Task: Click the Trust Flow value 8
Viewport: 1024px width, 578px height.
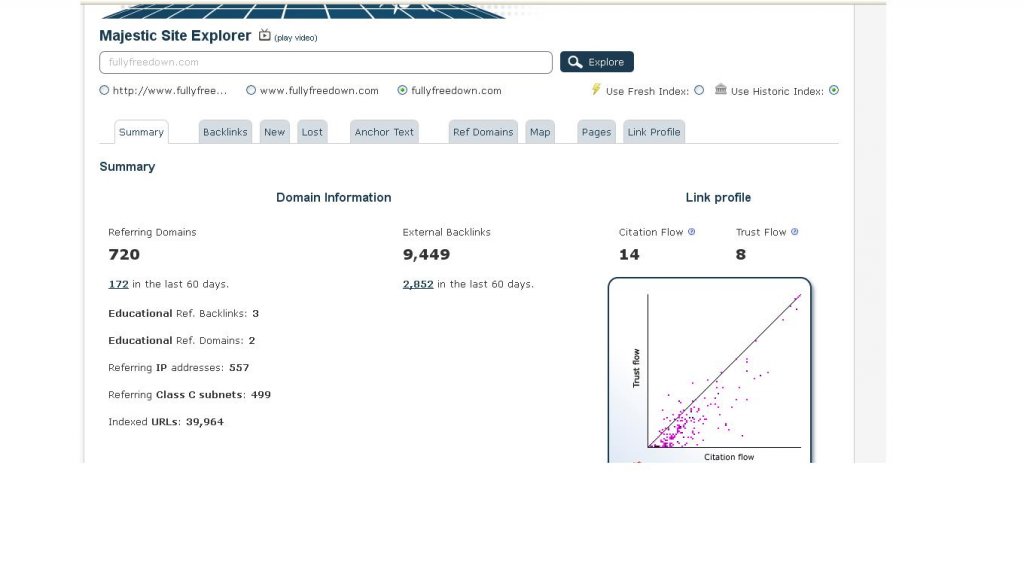Action: click(741, 255)
